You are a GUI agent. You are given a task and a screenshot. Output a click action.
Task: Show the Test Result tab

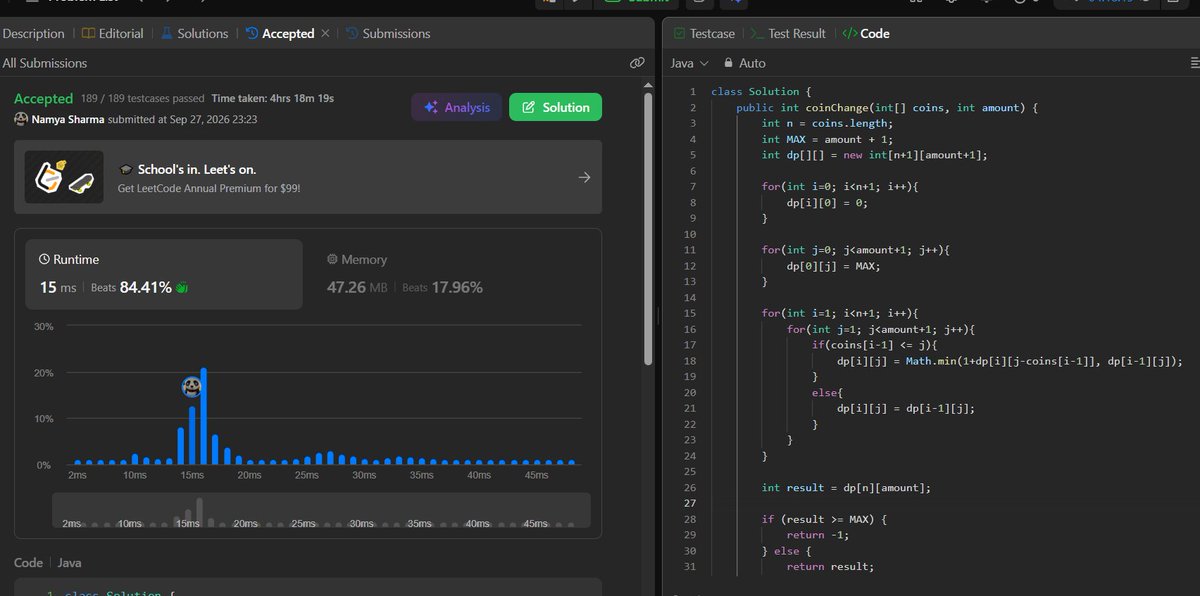789,33
